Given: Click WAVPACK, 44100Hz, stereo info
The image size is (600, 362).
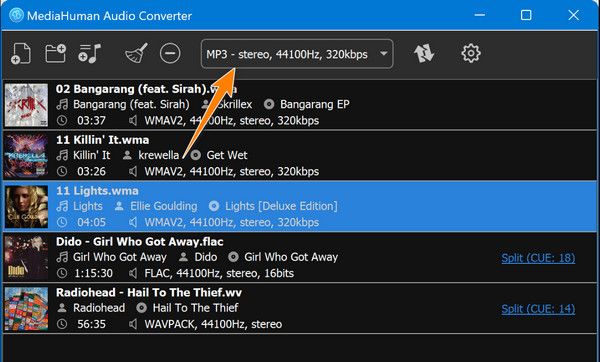Looking at the screenshot, I should point(213,324).
